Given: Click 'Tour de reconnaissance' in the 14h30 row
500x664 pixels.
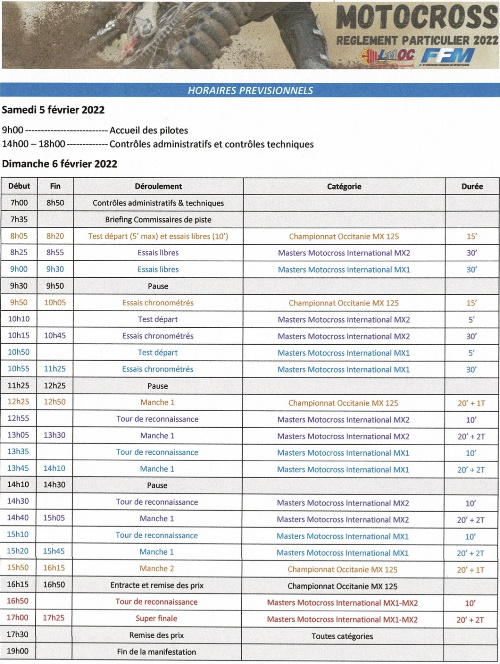Looking at the screenshot, I should [x=157, y=502].
